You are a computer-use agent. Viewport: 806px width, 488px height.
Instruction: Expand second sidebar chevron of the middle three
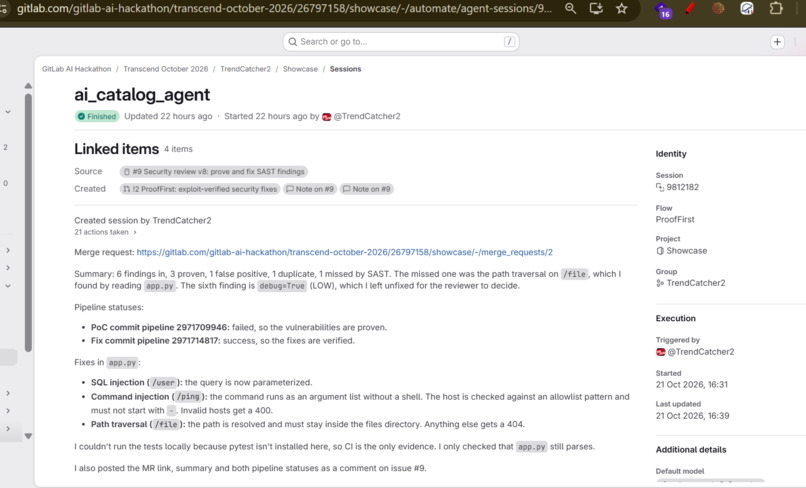[8, 268]
